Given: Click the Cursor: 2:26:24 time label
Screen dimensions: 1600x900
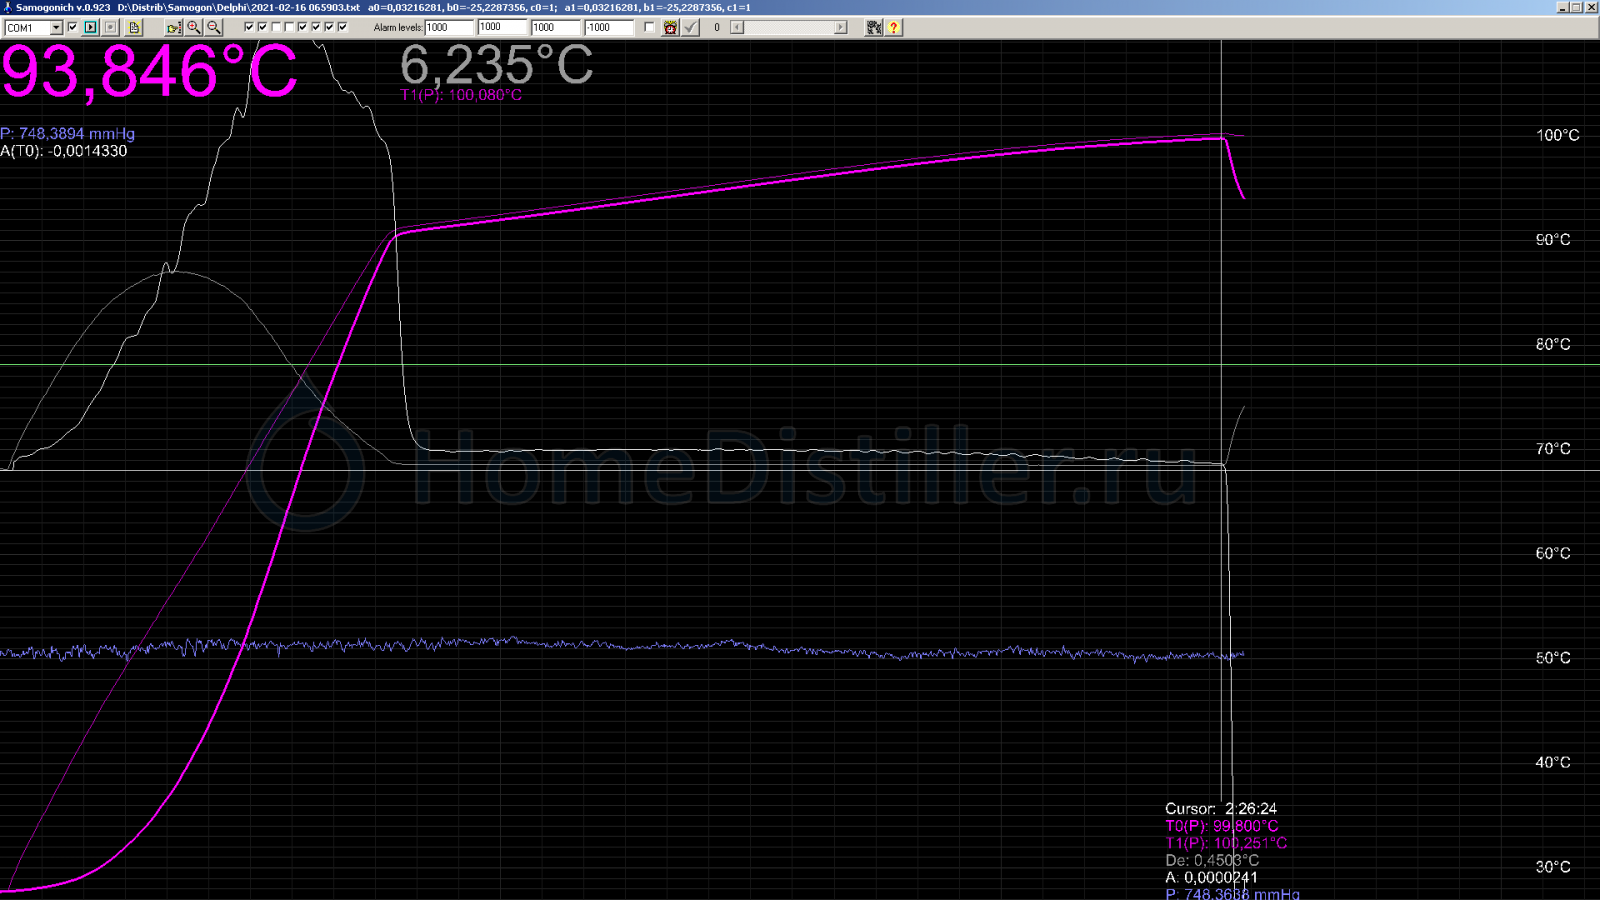Looking at the screenshot, I should point(1221,808).
